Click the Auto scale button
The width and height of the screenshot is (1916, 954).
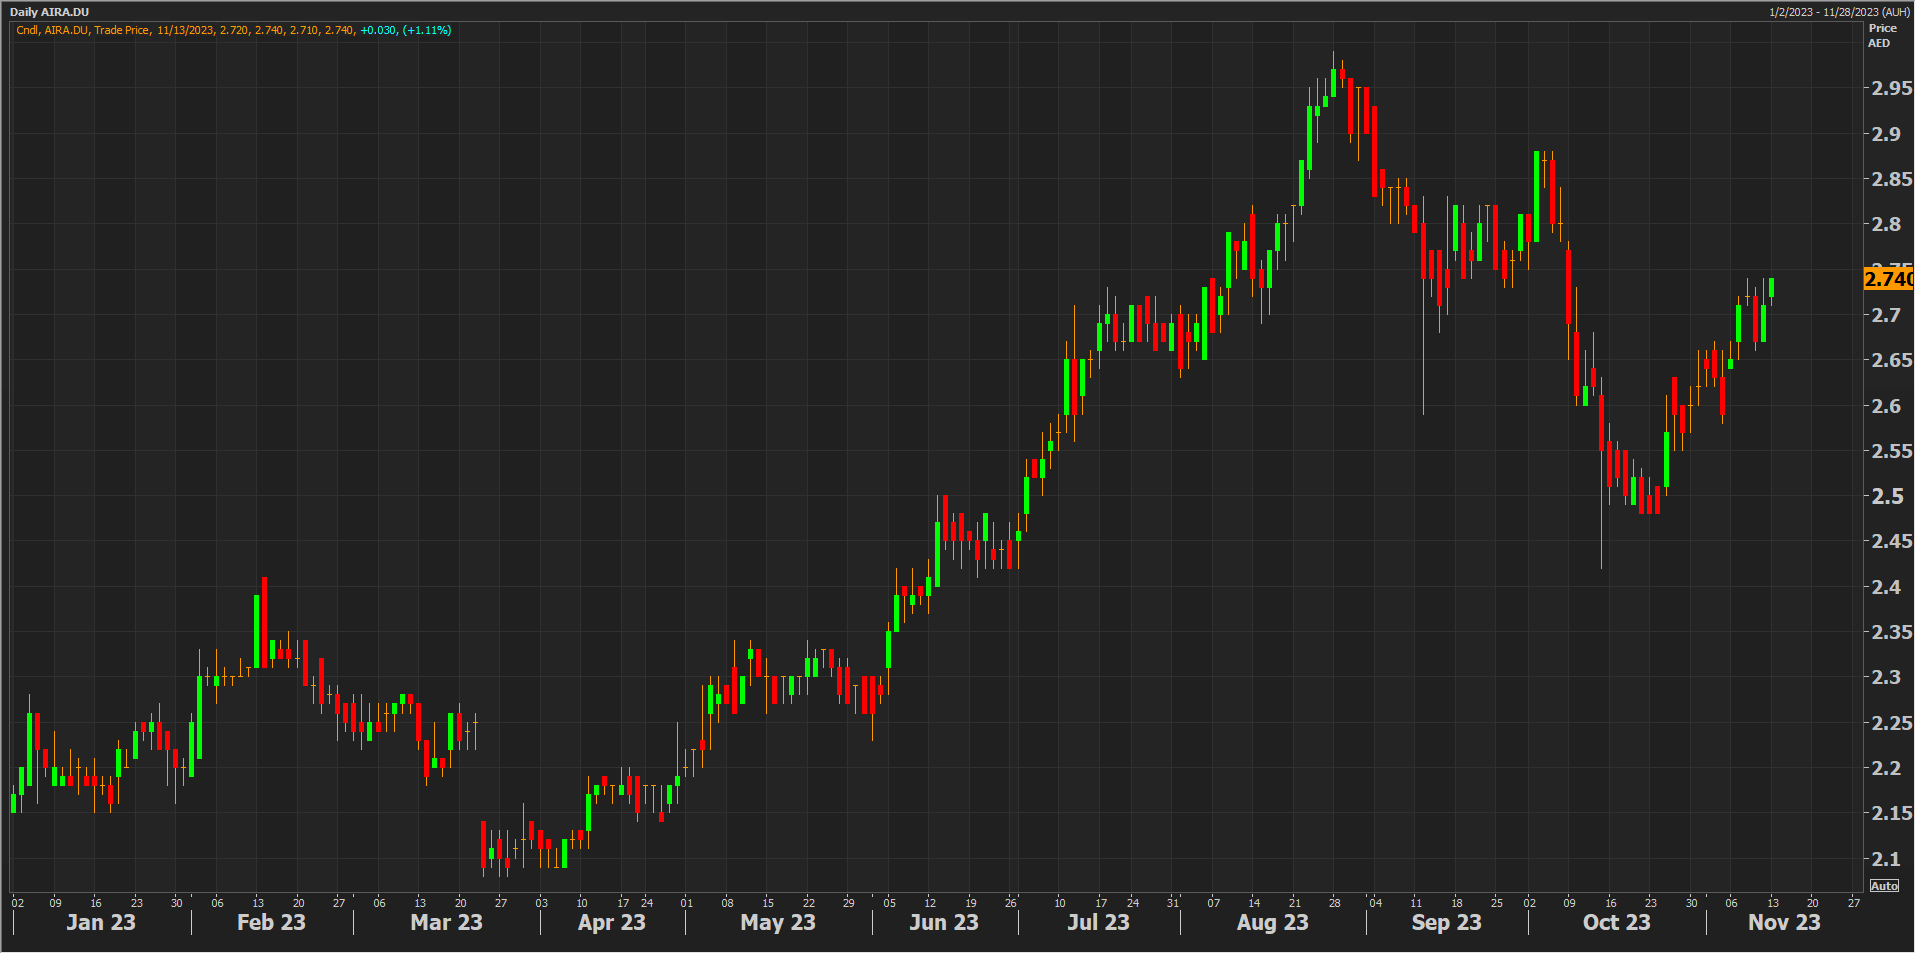click(x=1884, y=886)
